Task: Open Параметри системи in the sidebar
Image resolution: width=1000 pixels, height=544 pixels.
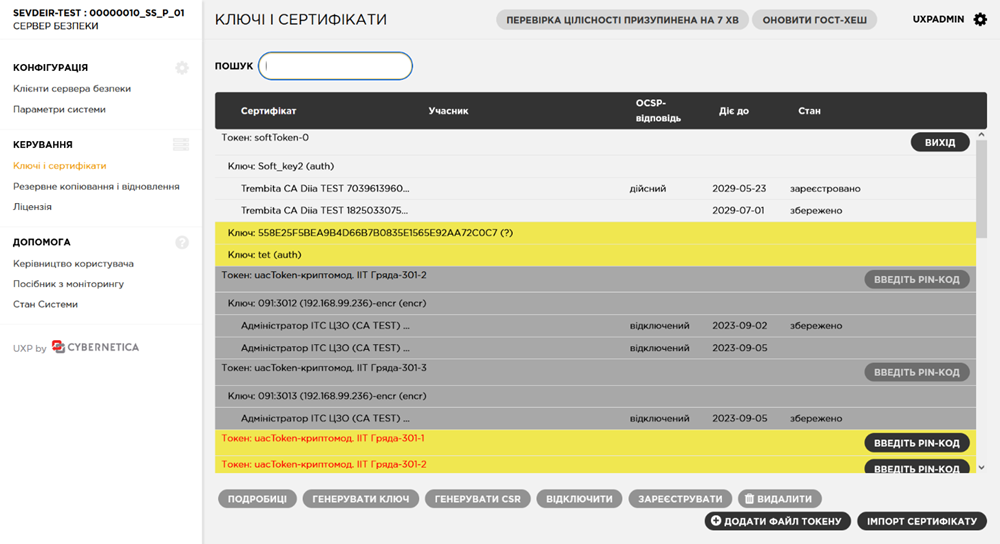Action: click(59, 109)
